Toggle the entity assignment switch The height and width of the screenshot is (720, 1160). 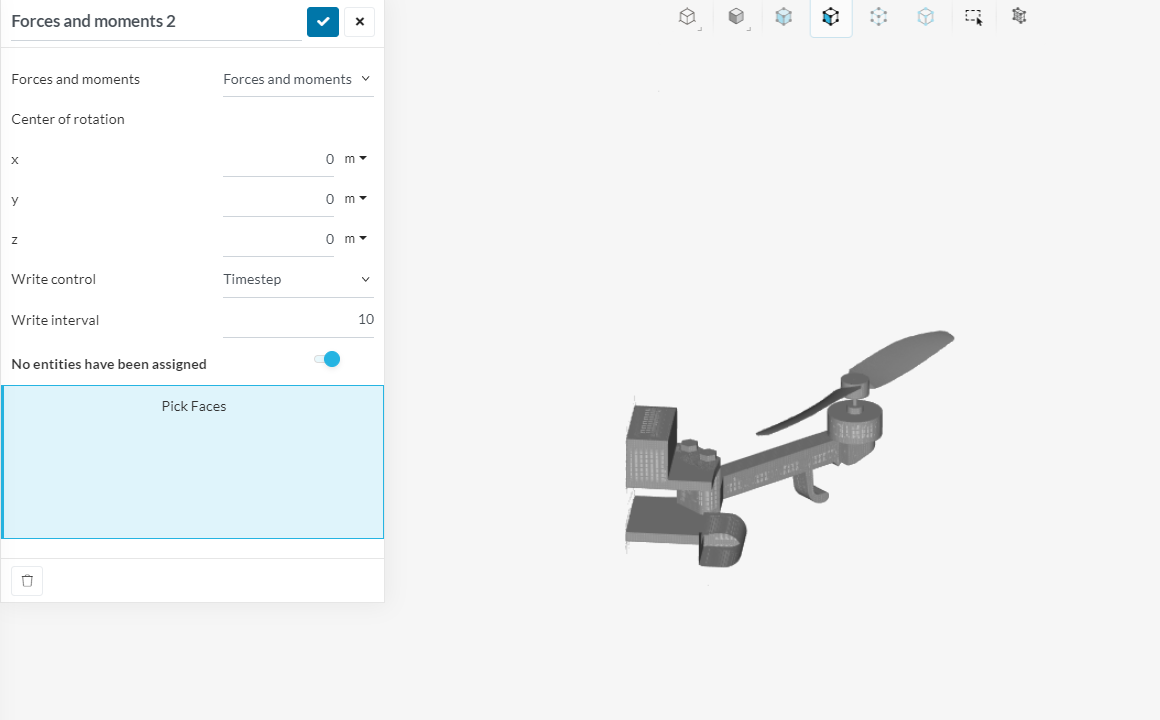point(327,359)
